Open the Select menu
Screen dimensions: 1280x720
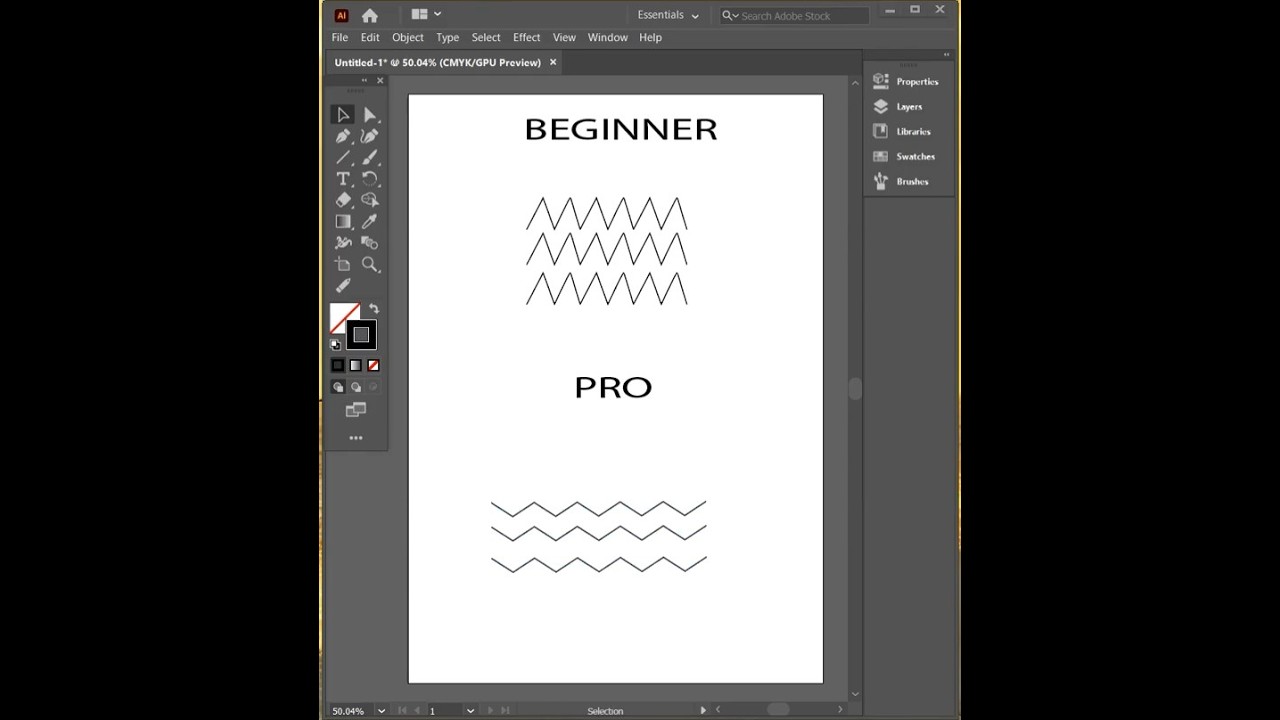(x=486, y=37)
